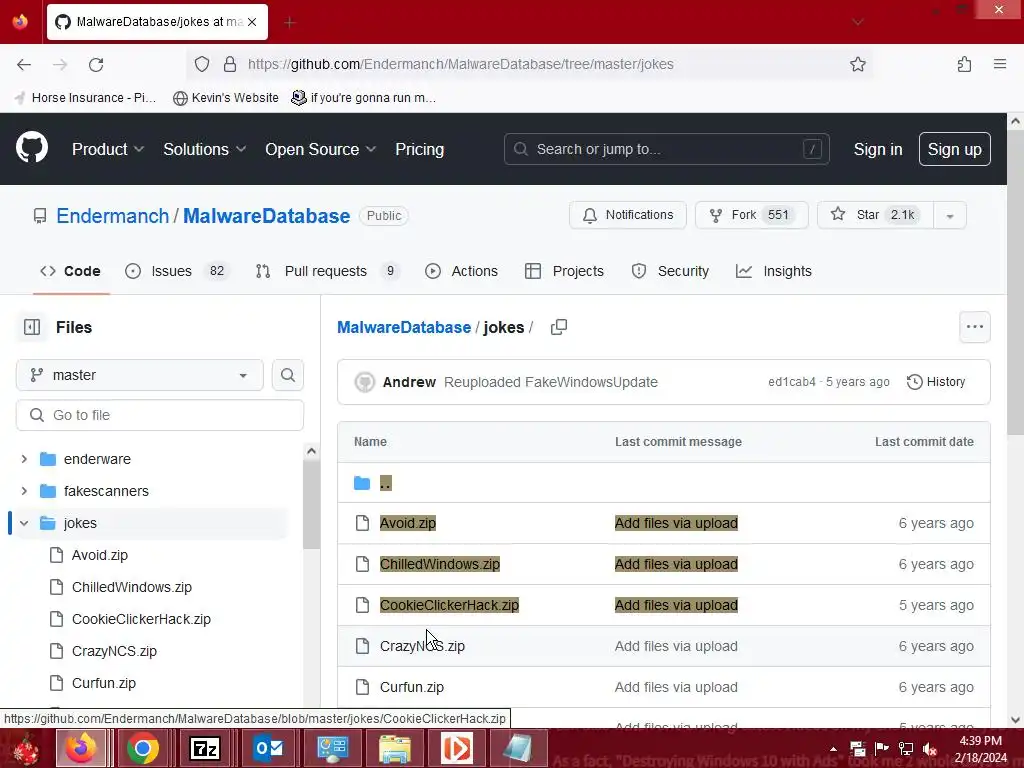Click the site padlock security icon

(230, 64)
